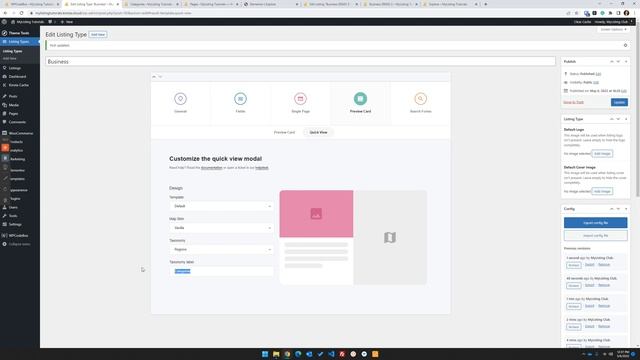Restore the '1 second ago' revision
The height and width of the screenshot is (360, 640).
click(573, 265)
